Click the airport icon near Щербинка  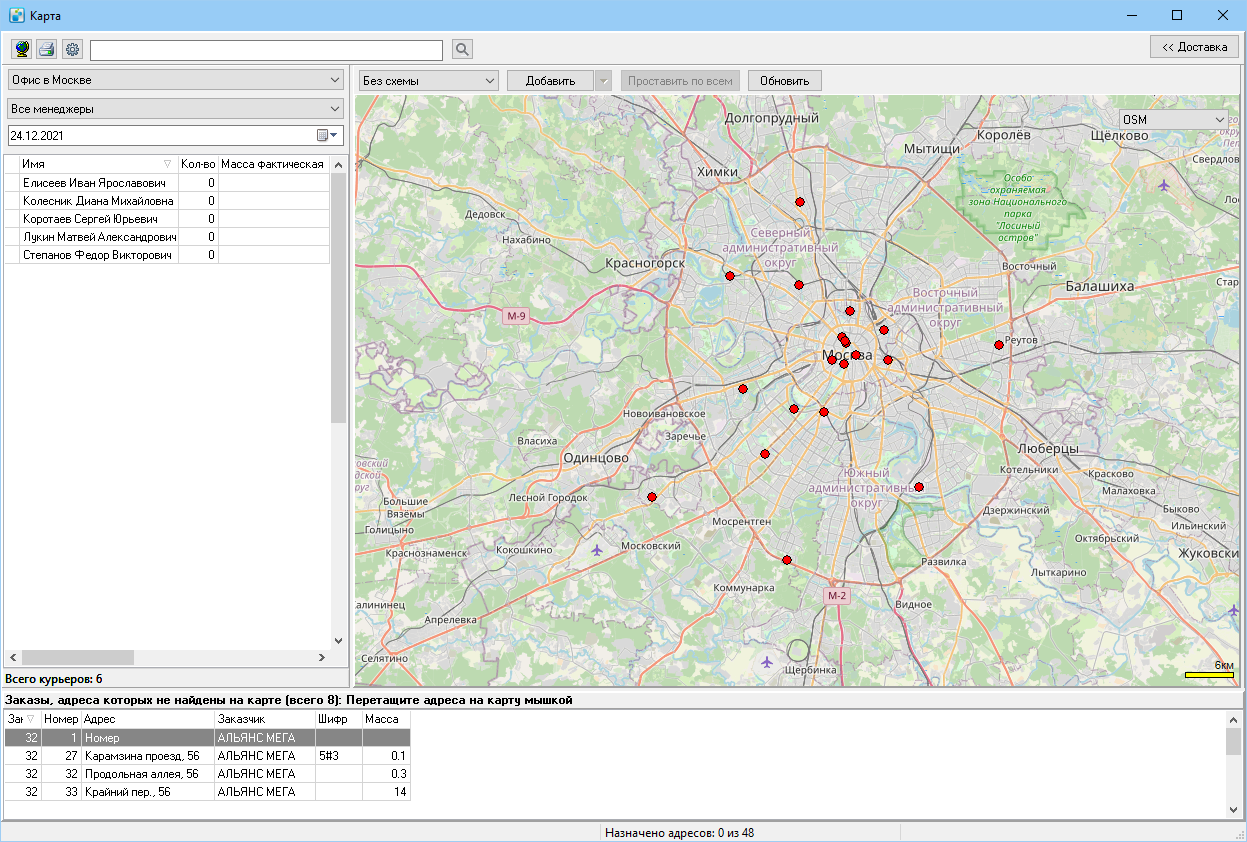click(767, 661)
